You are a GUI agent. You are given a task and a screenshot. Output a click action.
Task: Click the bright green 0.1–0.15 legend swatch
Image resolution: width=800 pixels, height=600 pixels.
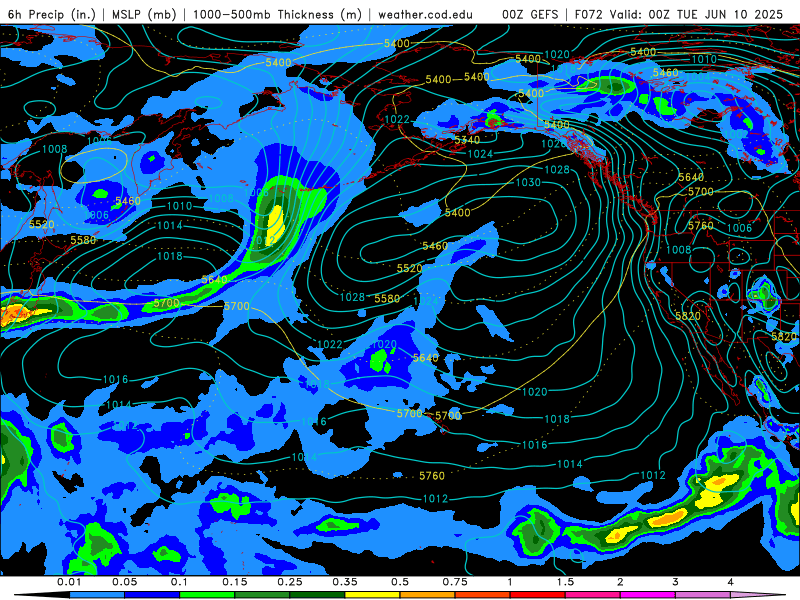pyautogui.click(x=207, y=595)
